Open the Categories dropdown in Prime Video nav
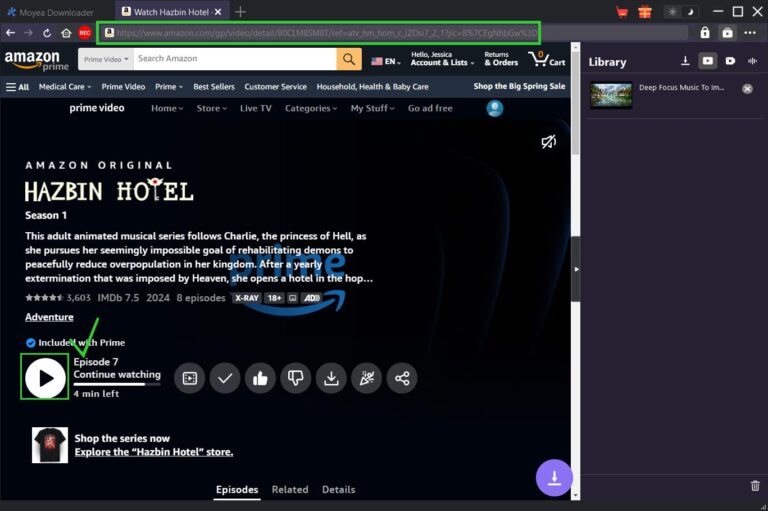The image size is (768, 511). pyautogui.click(x=311, y=108)
